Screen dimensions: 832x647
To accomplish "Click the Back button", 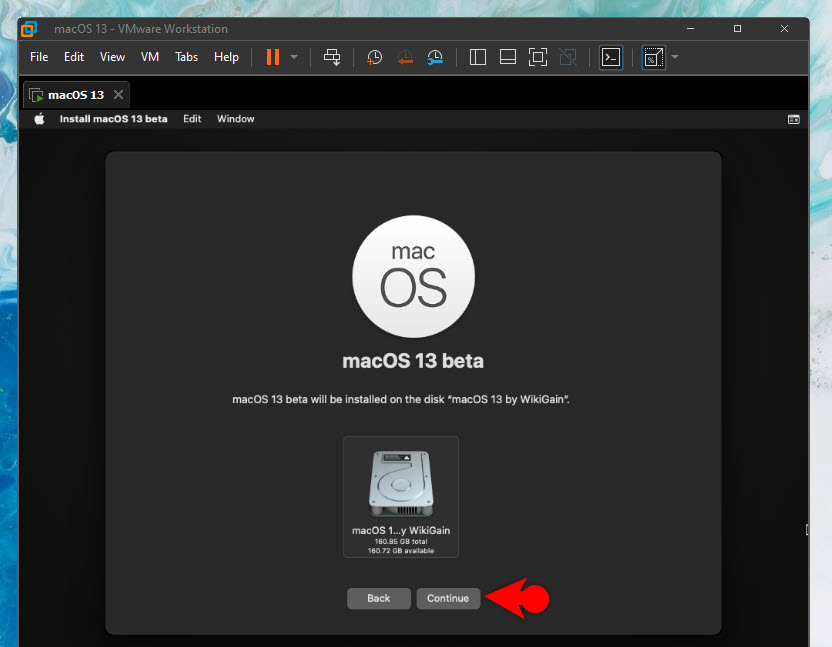I will 379,598.
